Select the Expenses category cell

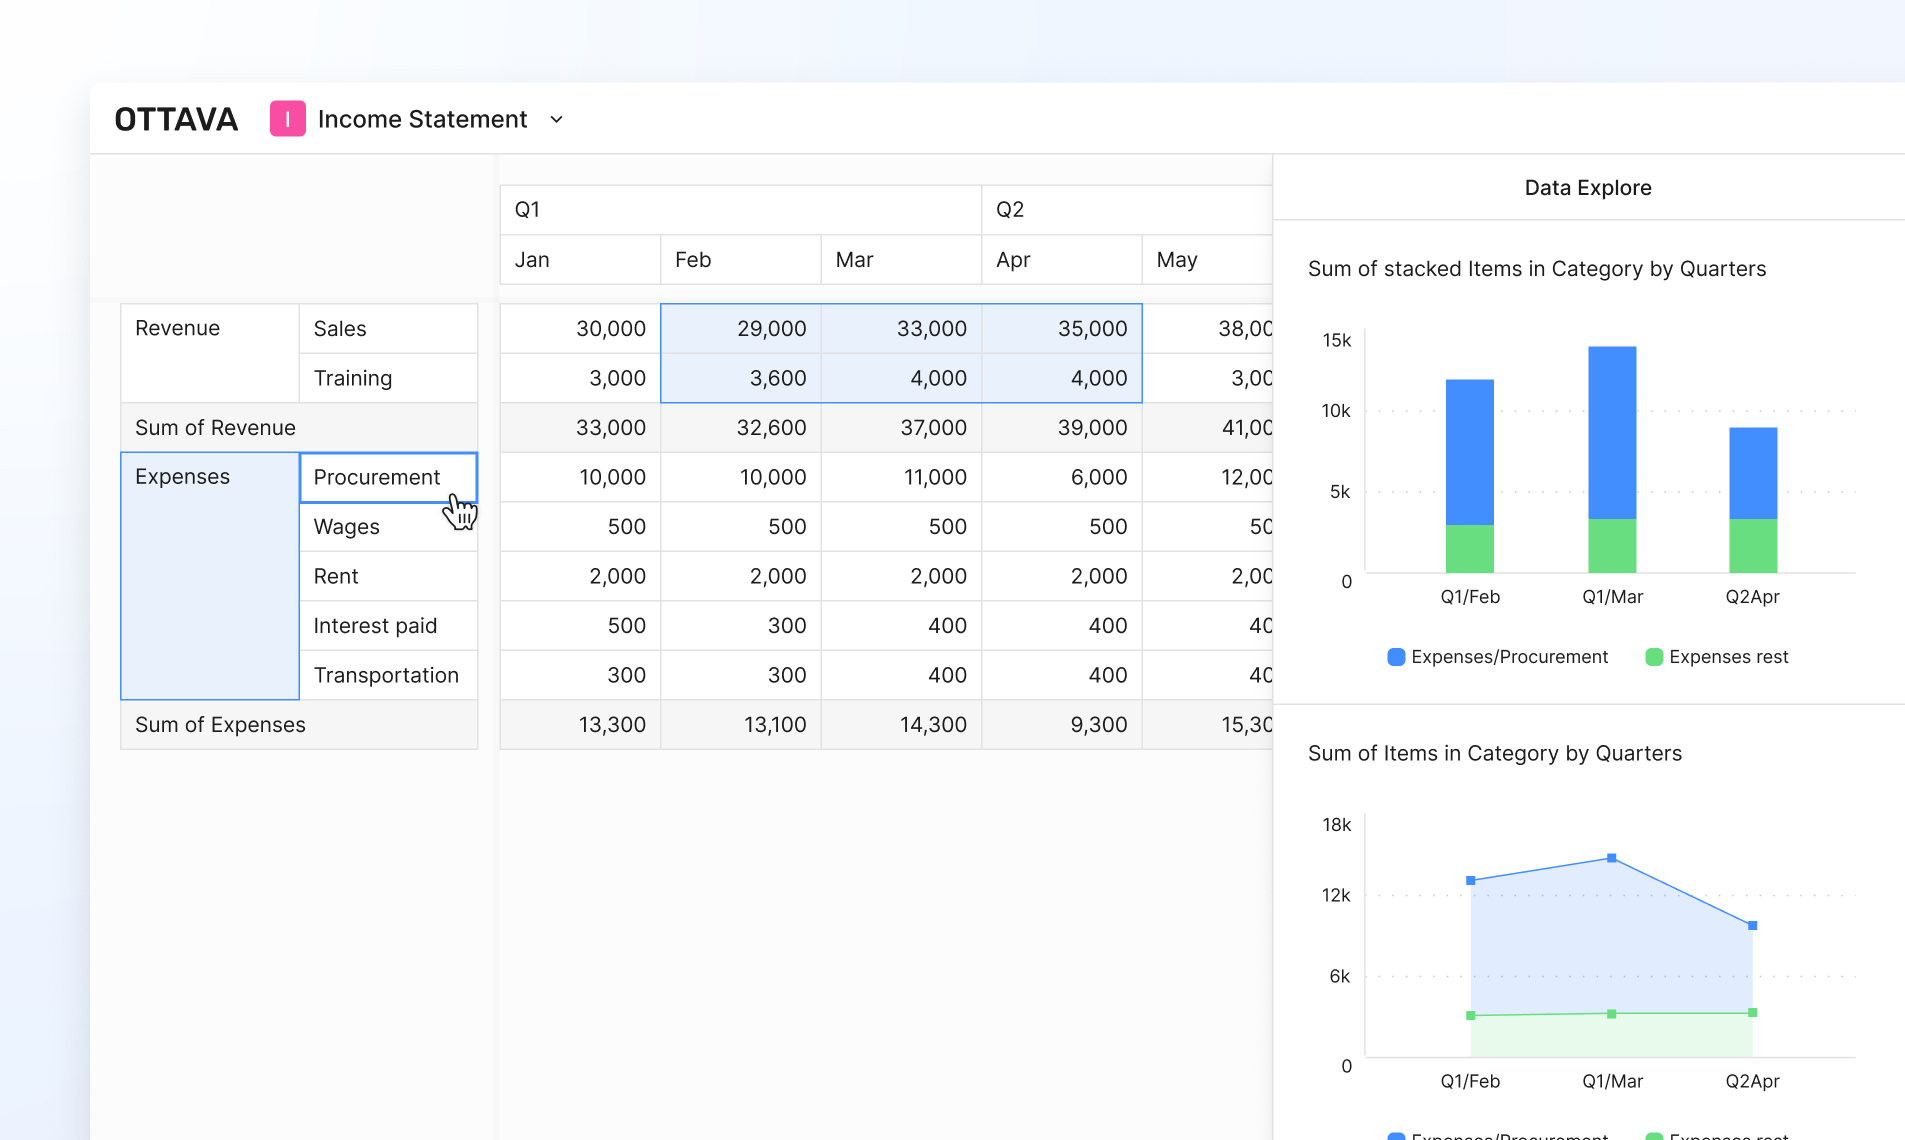pyautogui.click(x=209, y=575)
